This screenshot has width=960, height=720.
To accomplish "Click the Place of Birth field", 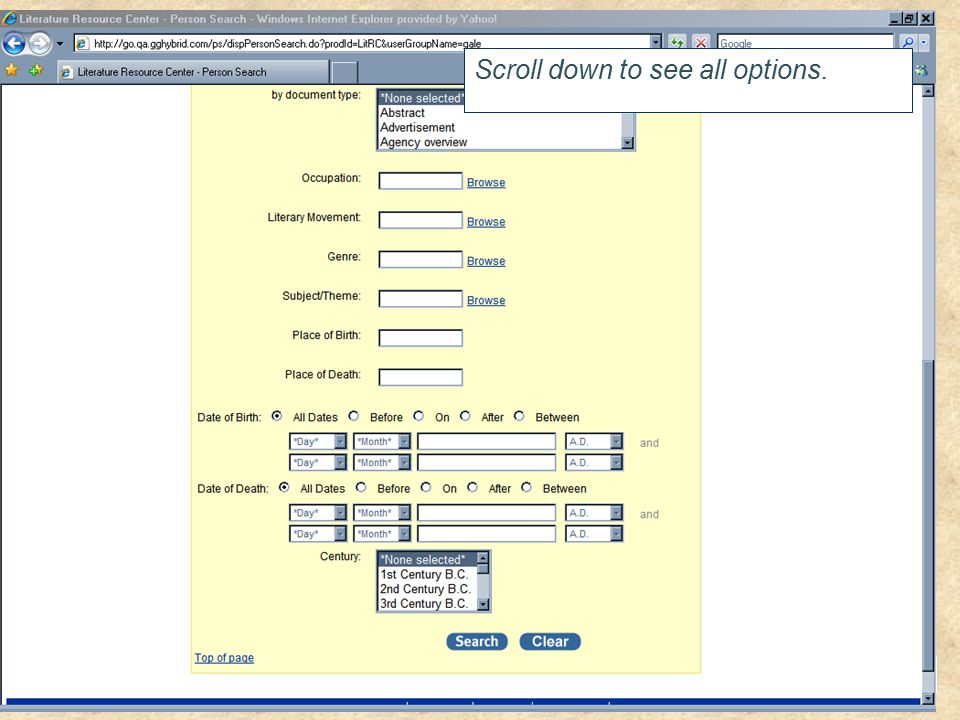I will click(x=421, y=338).
